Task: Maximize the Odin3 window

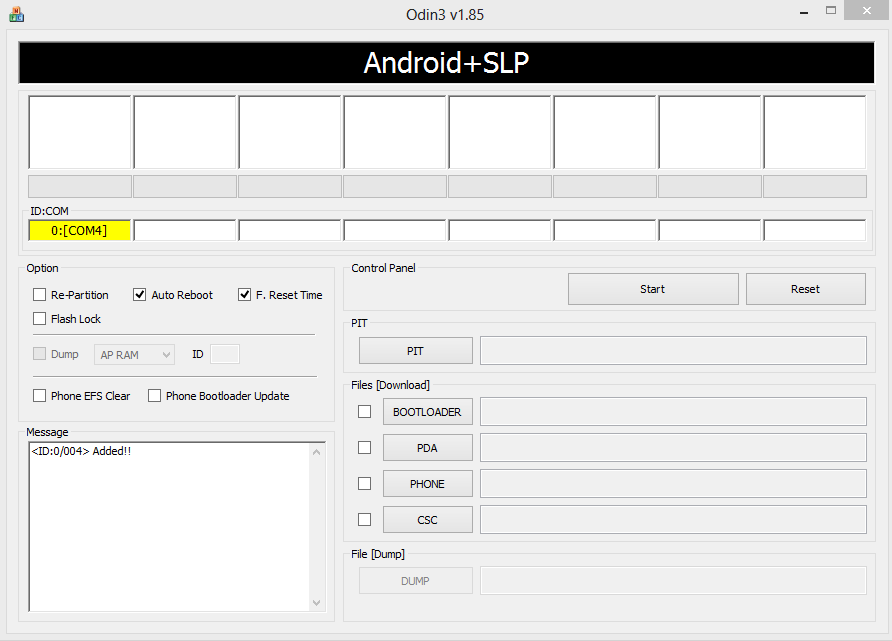Action: [831, 11]
